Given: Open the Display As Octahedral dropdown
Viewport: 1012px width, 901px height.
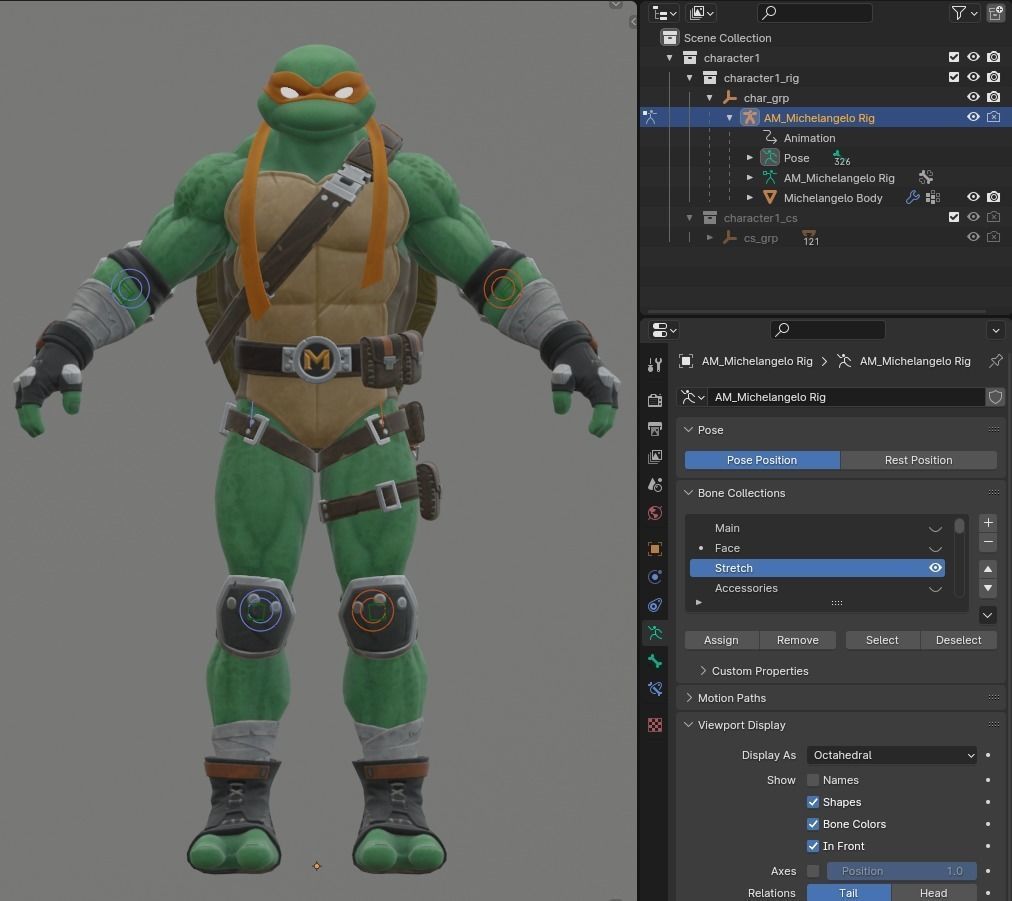Looking at the screenshot, I should [x=893, y=755].
